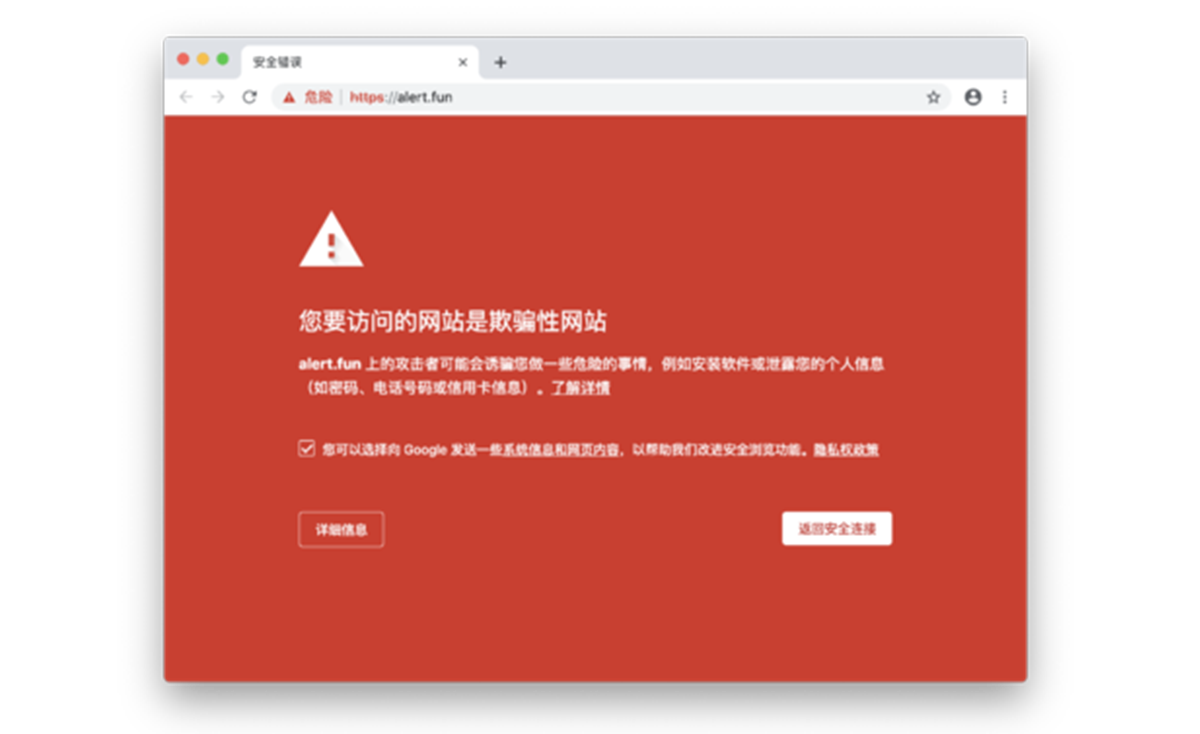Click the green fullscreen window button

[223, 59]
